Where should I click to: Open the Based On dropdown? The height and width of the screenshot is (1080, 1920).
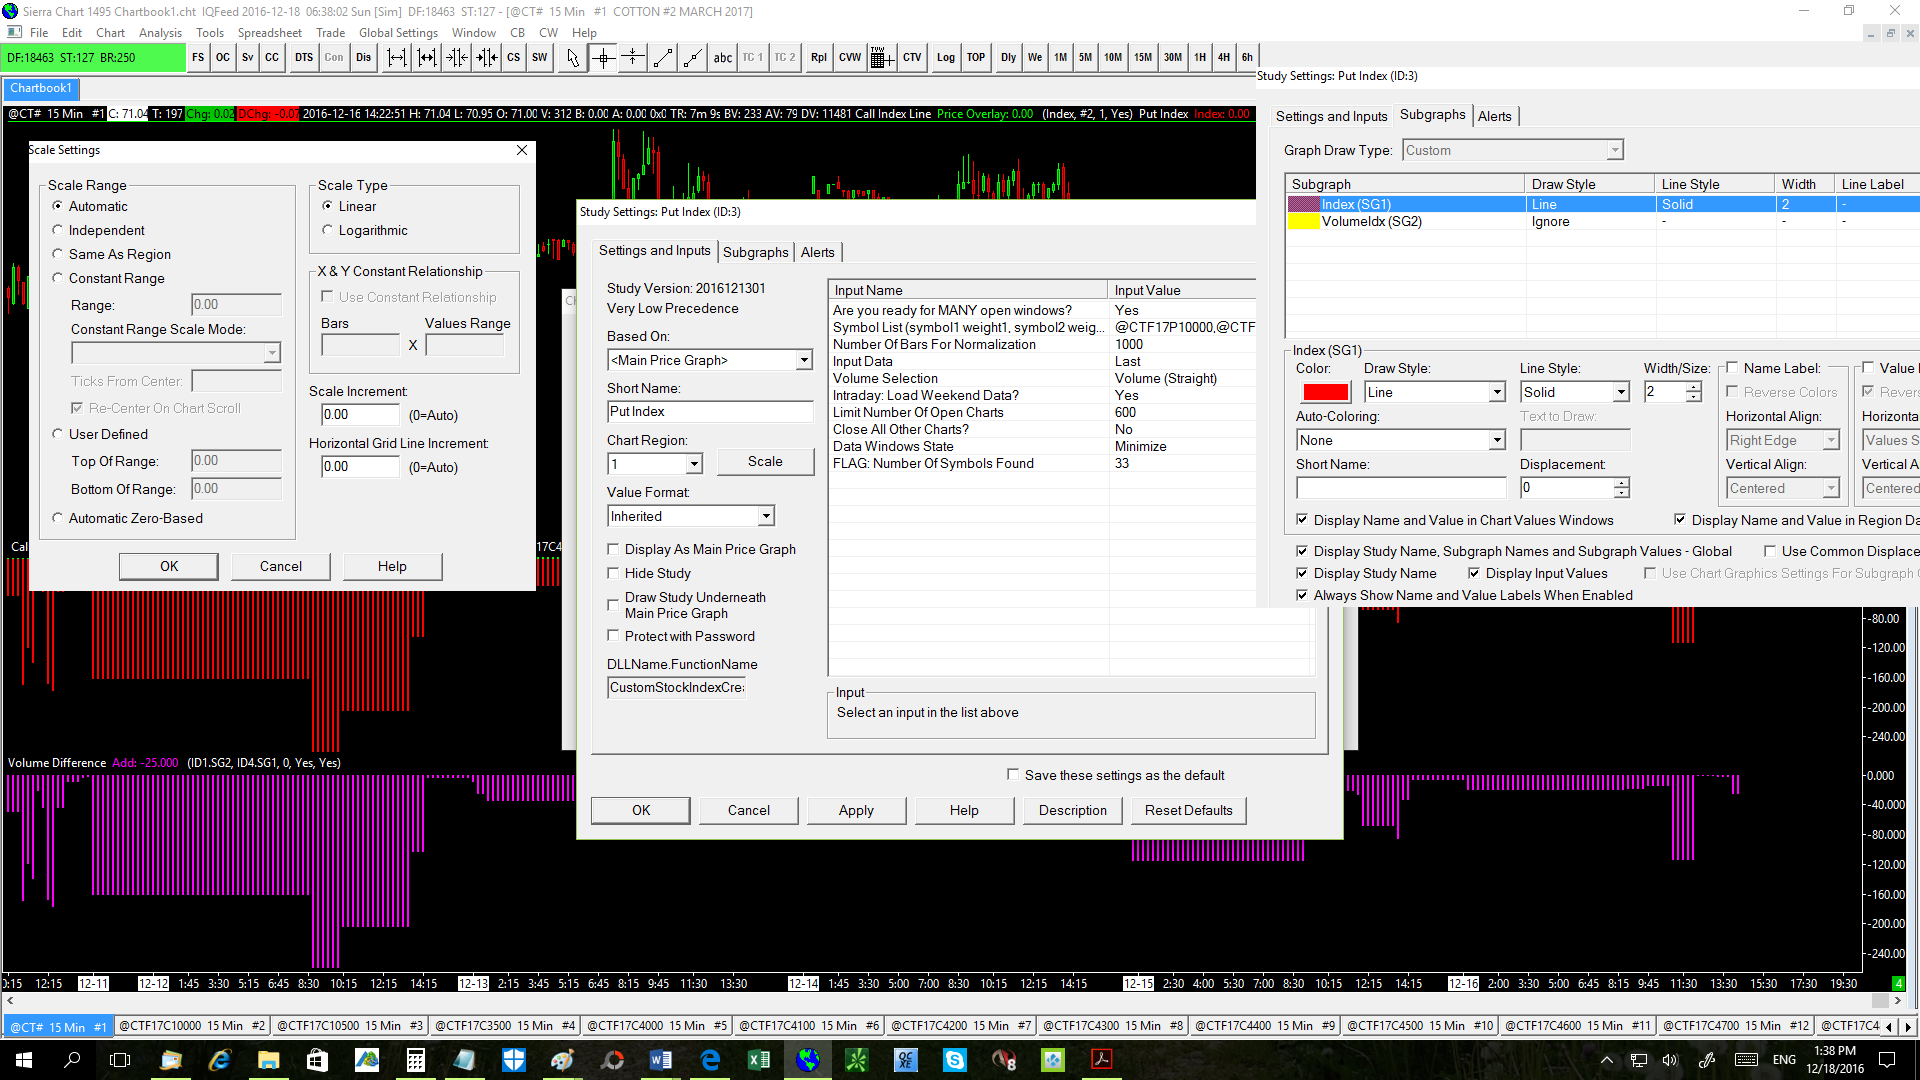coord(804,360)
